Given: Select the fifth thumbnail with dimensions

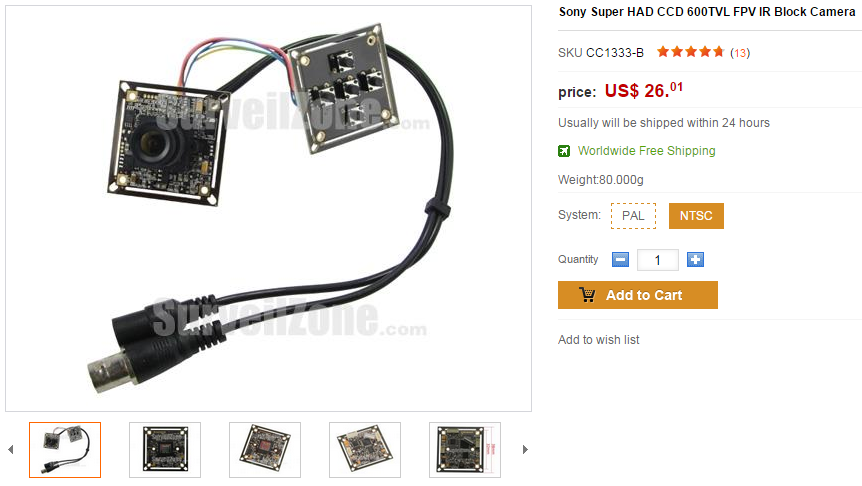Looking at the screenshot, I should pos(465,450).
